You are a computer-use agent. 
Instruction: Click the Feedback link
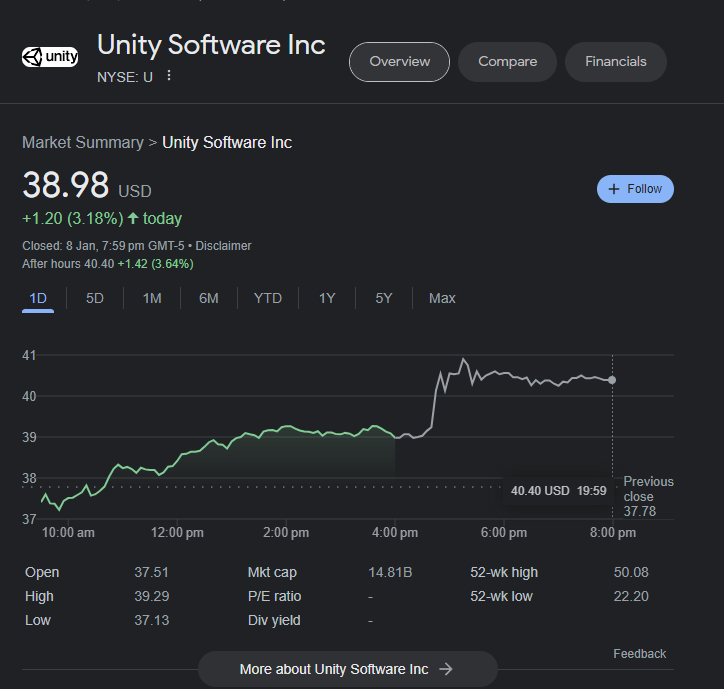[640, 654]
